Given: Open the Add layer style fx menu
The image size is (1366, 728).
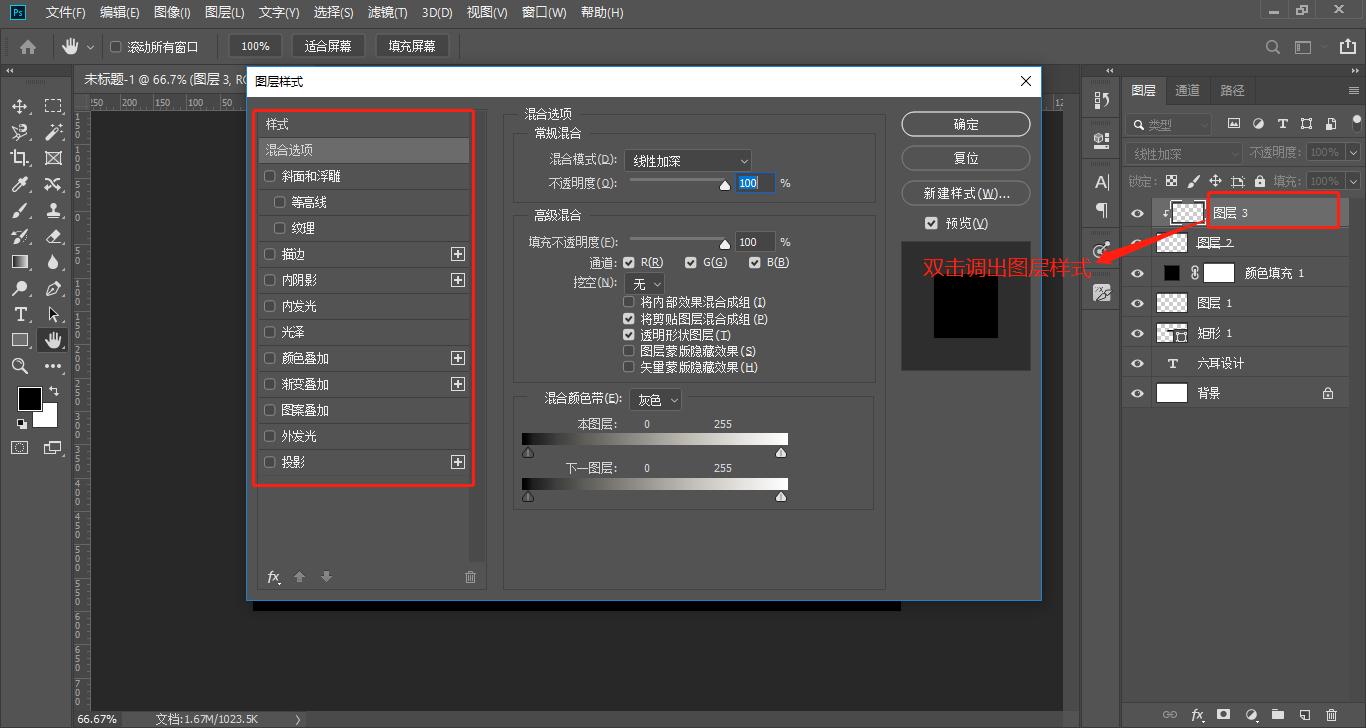Looking at the screenshot, I should (x=273, y=577).
